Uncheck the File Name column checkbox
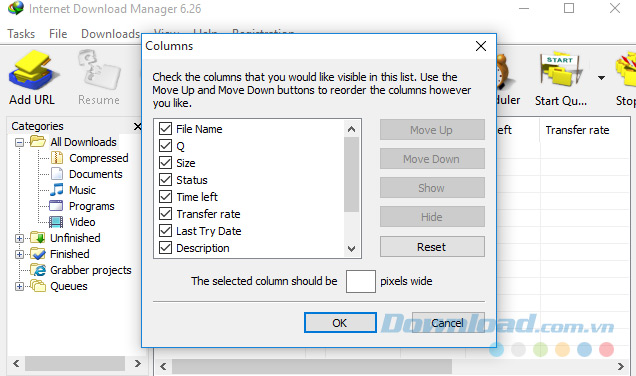 pos(165,129)
